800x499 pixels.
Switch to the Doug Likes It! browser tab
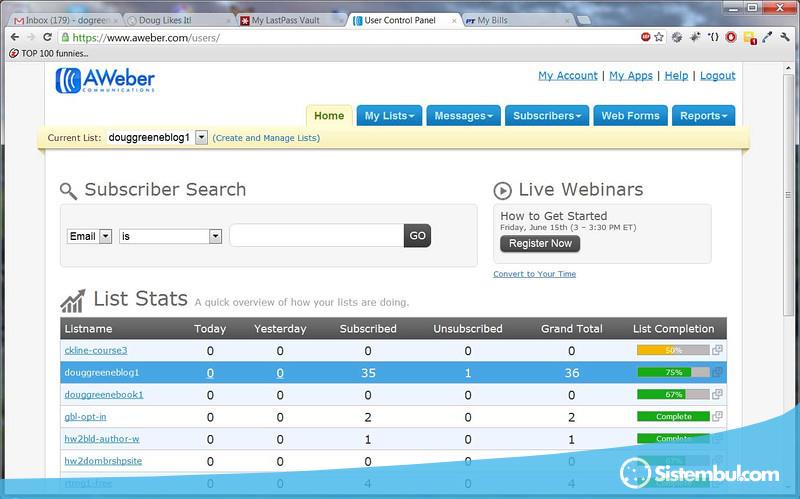click(x=179, y=20)
